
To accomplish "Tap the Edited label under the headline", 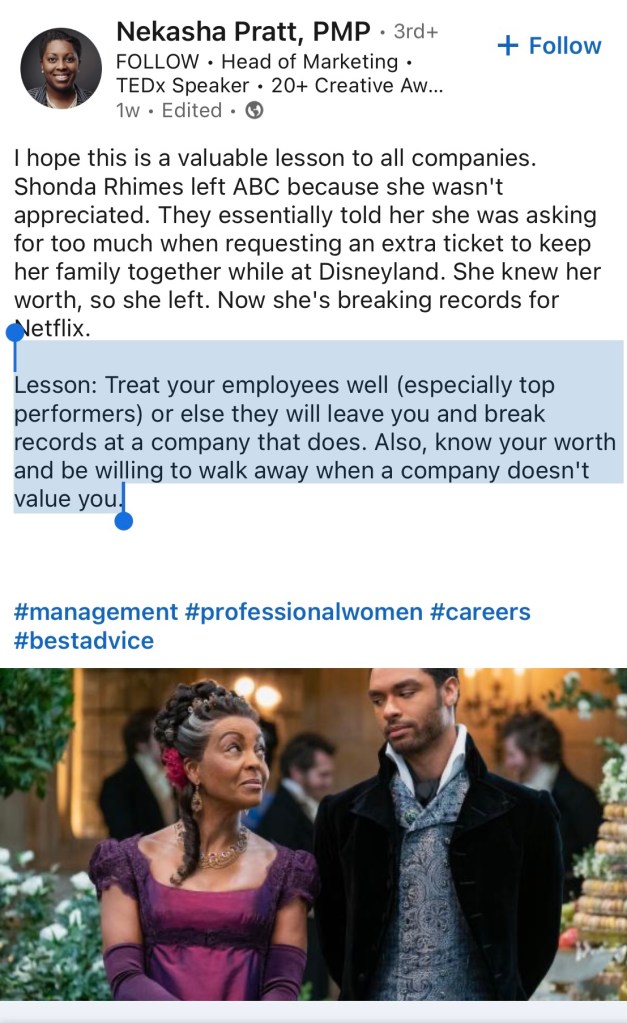I will 191,111.
